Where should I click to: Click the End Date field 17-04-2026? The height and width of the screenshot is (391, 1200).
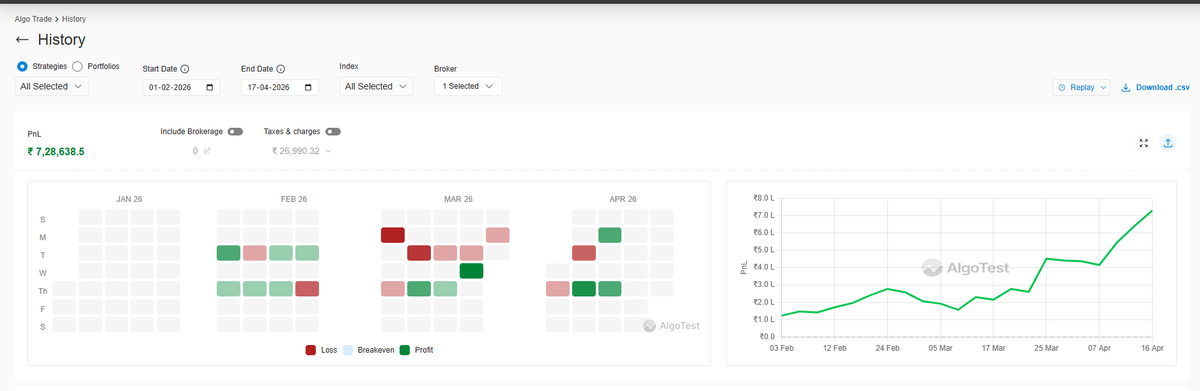coord(279,87)
